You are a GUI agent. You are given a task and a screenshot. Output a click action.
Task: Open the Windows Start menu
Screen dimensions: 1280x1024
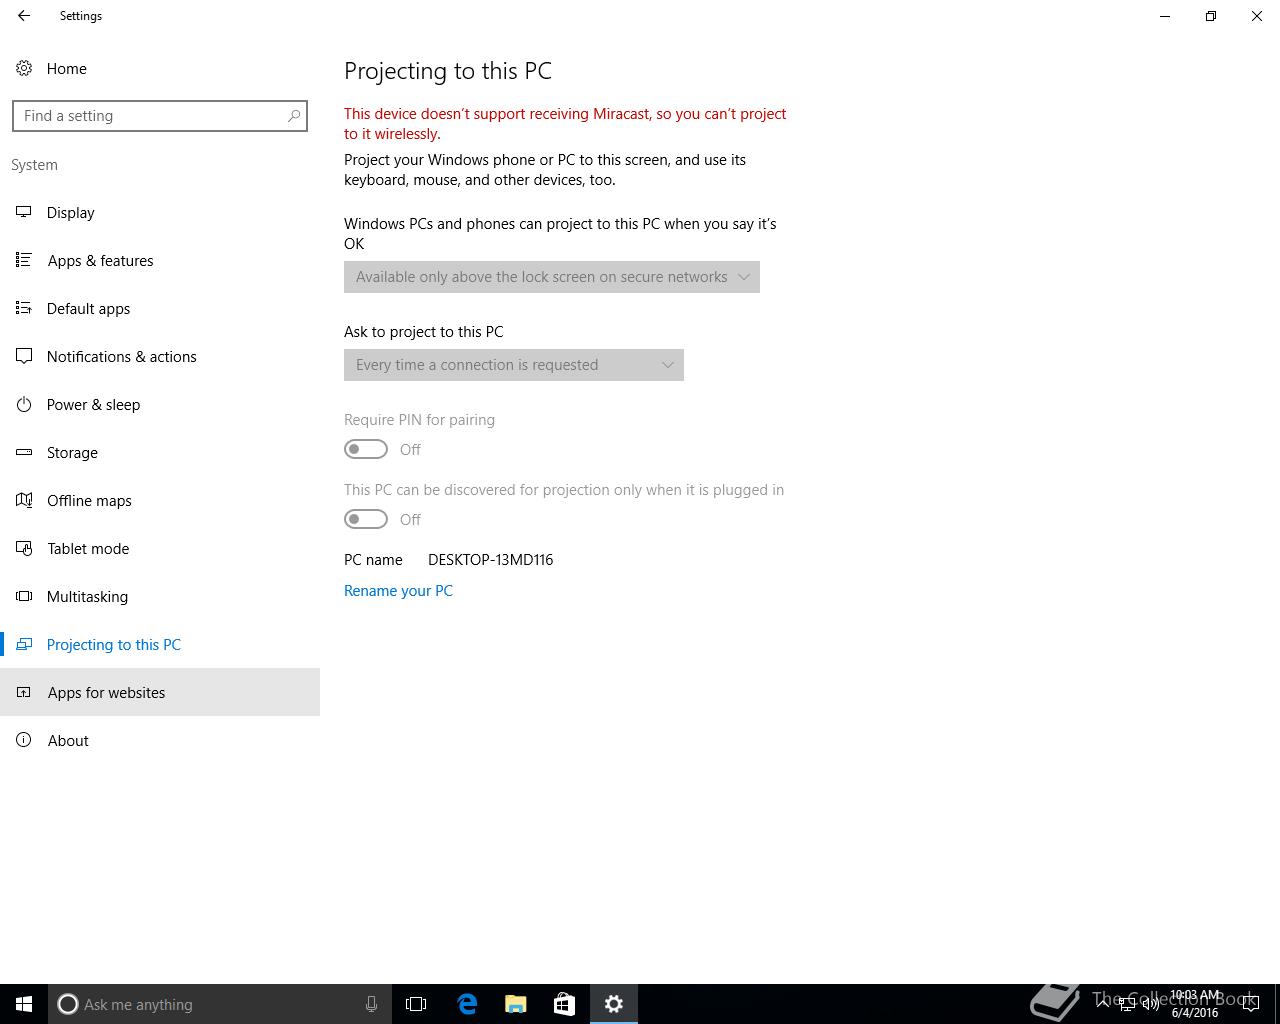pyautogui.click(x=24, y=1004)
